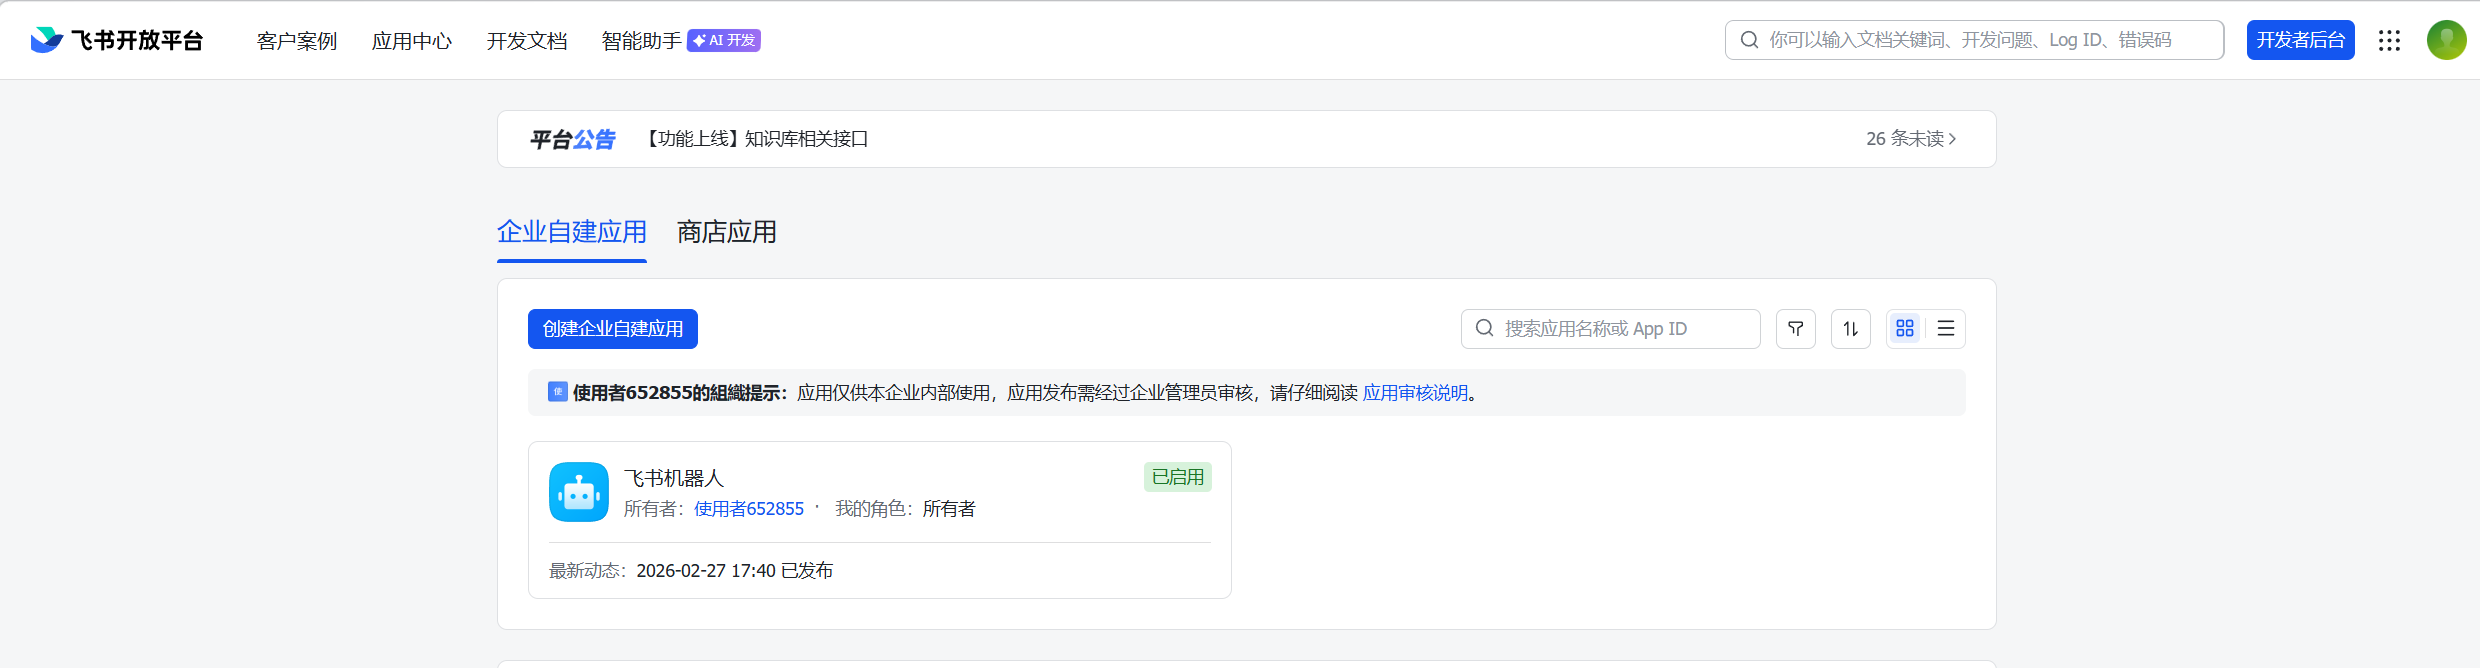The width and height of the screenshot is (2480, 668).
Task: Open the nine-dot app launcher grid
Action: [2389, 40]
